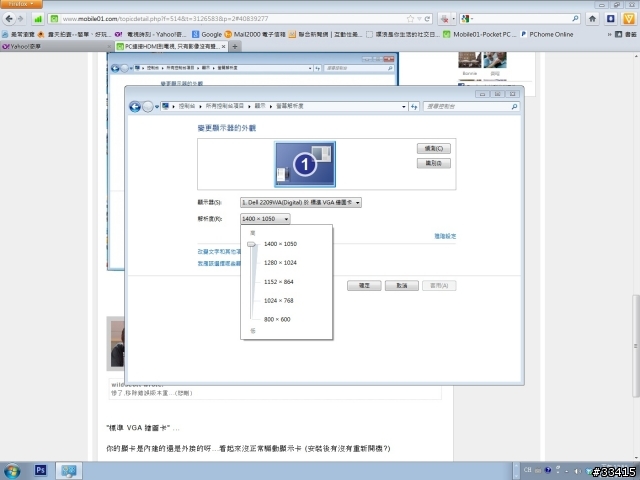Open the PChome Online bookmark
Screen dimensions: 640x480
547,34
